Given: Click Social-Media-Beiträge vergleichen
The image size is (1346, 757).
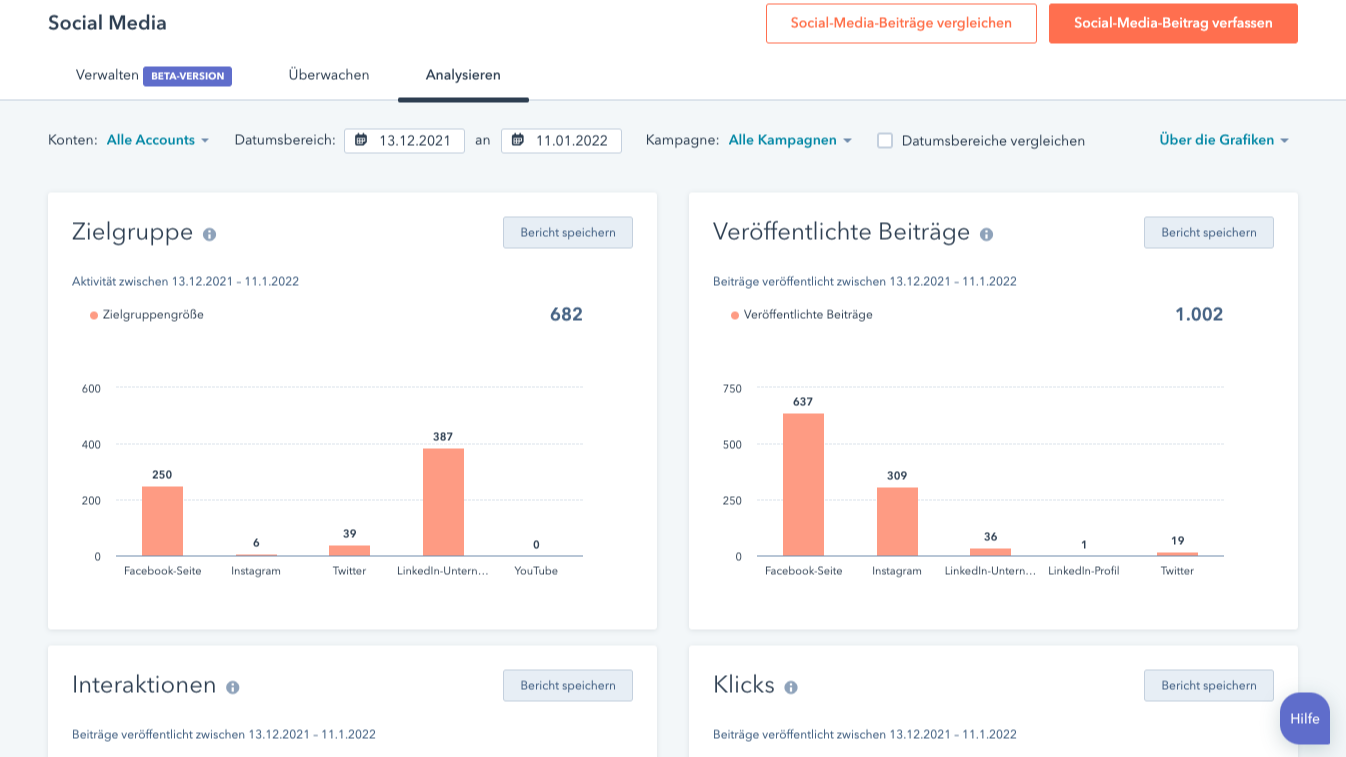Looking at the screenshot, I should 901,22.
